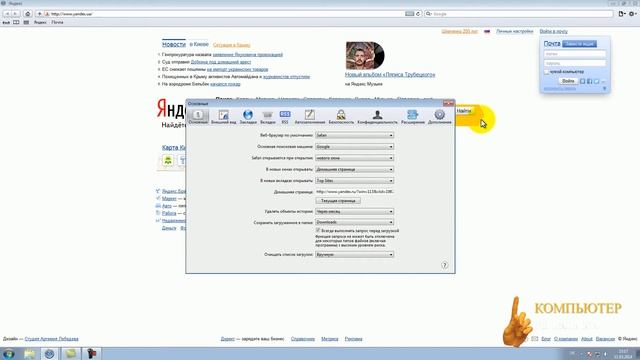Expand 'Safari opens with' dropdown
Viewport: 640px width, 360px height.
(x=354, y=158)
